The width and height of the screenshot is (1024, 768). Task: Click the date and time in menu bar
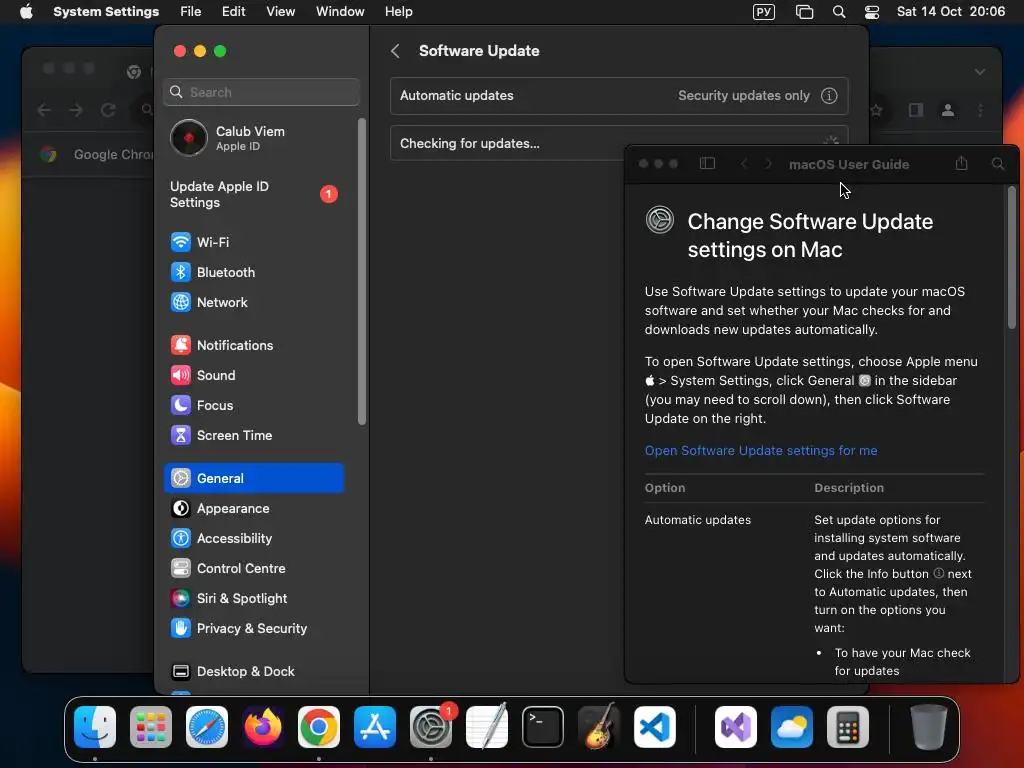coord(951,12)
